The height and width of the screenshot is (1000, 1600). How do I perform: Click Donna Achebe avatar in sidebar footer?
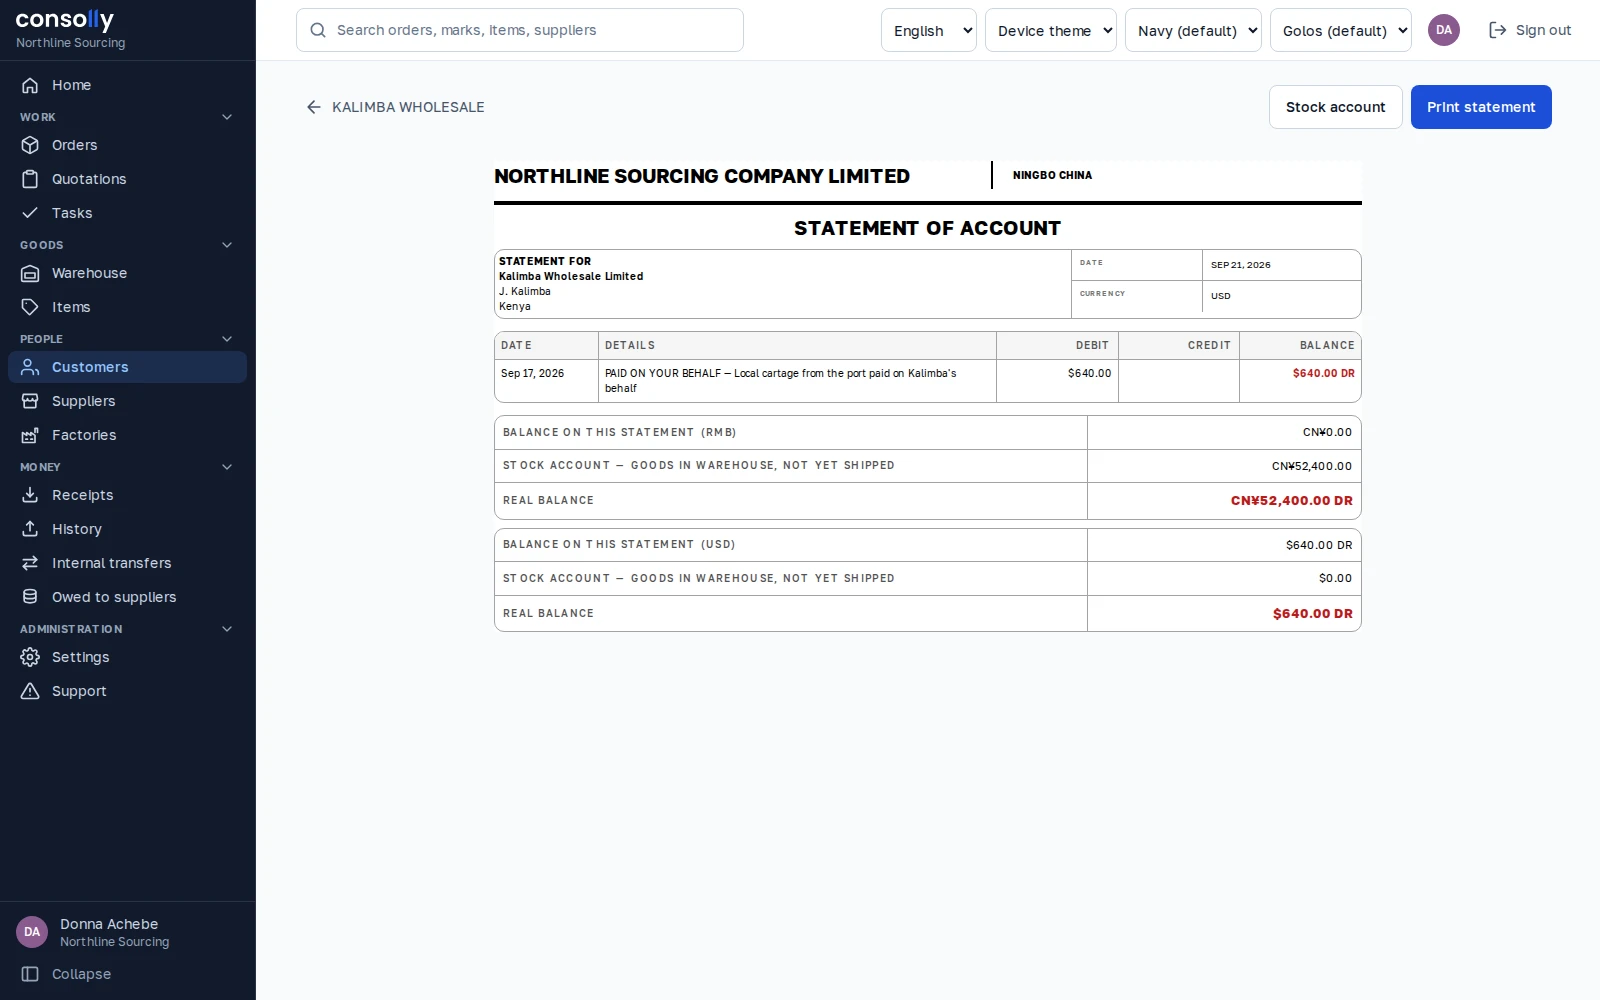(x=32, y=932)
